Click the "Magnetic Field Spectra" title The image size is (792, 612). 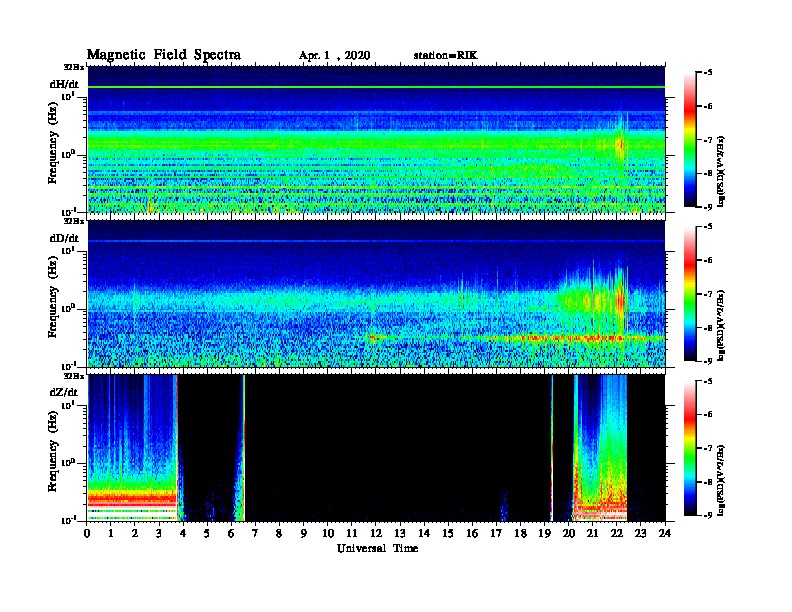tap(163, 55)
